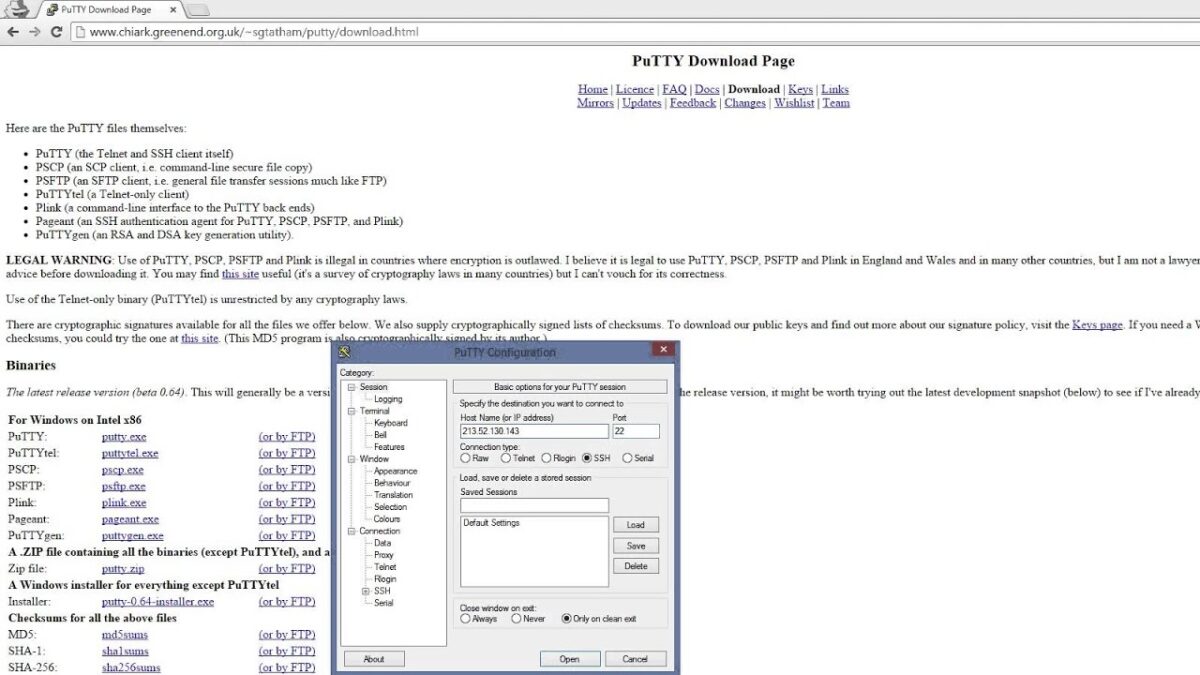Click the Open button in PuTTY
Screen dimensions: 1200x675
pos(569,659)
